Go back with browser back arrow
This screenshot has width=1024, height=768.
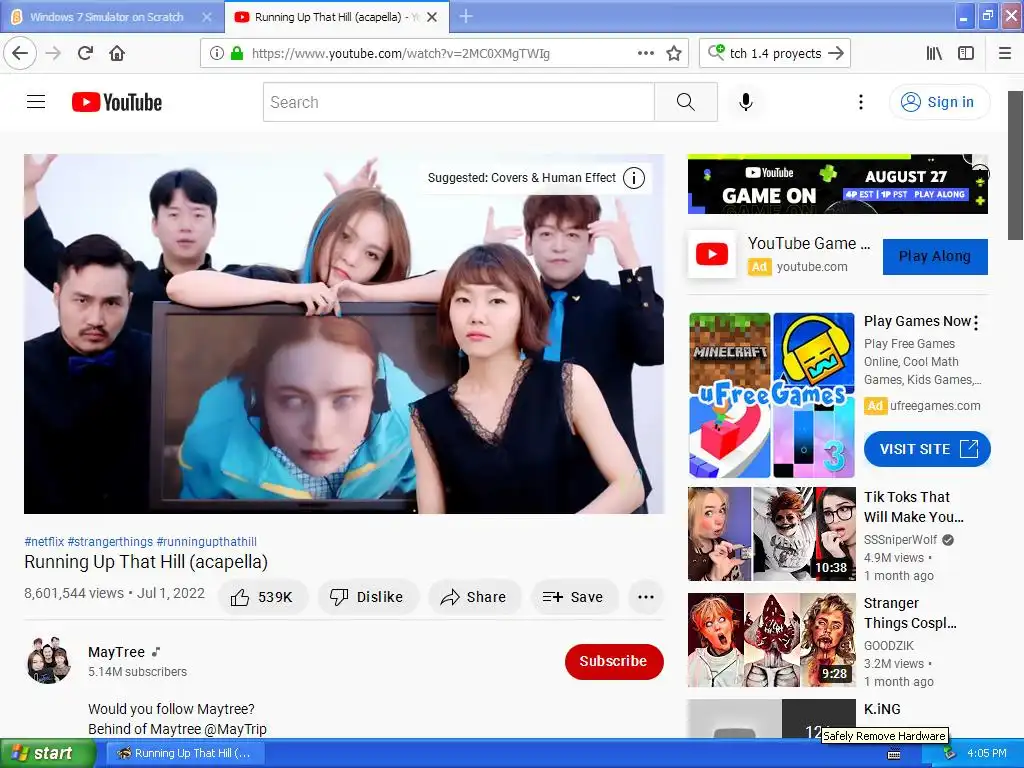pyautogui.click(x=20, y=53)
